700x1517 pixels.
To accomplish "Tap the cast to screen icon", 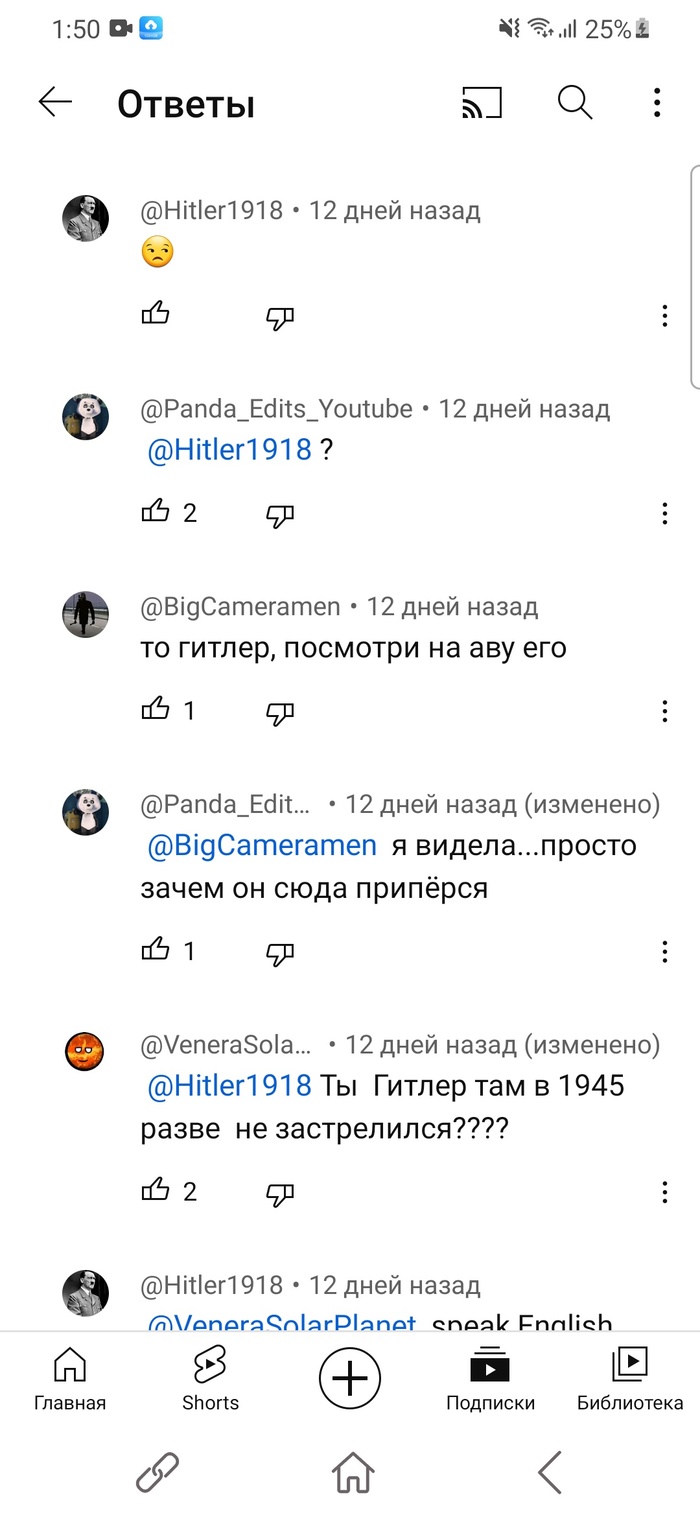I will pyautogui.click(x=481, y=103).
